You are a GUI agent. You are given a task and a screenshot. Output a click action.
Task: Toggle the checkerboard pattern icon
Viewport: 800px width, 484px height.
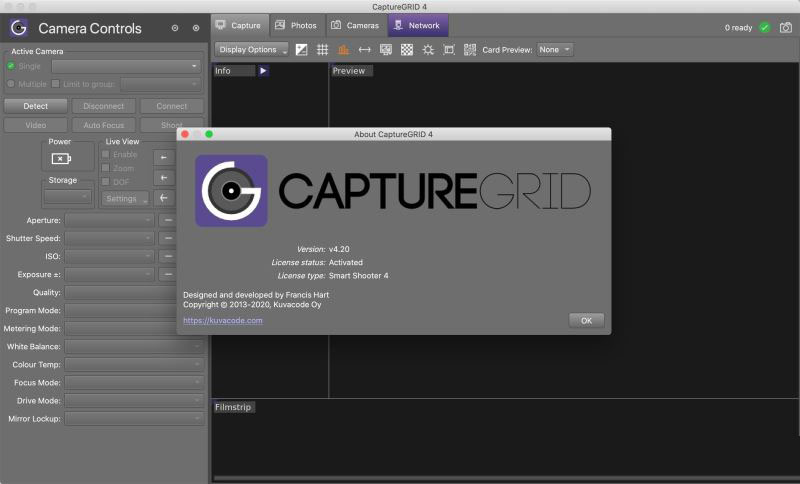(407, 49)
